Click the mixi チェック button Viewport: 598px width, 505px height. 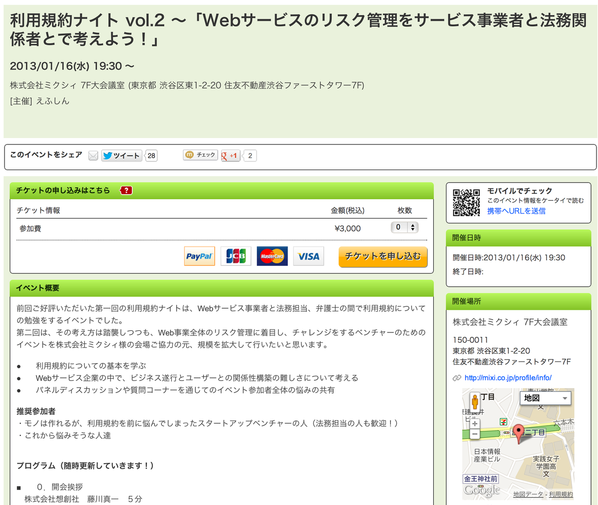(200, 155)
